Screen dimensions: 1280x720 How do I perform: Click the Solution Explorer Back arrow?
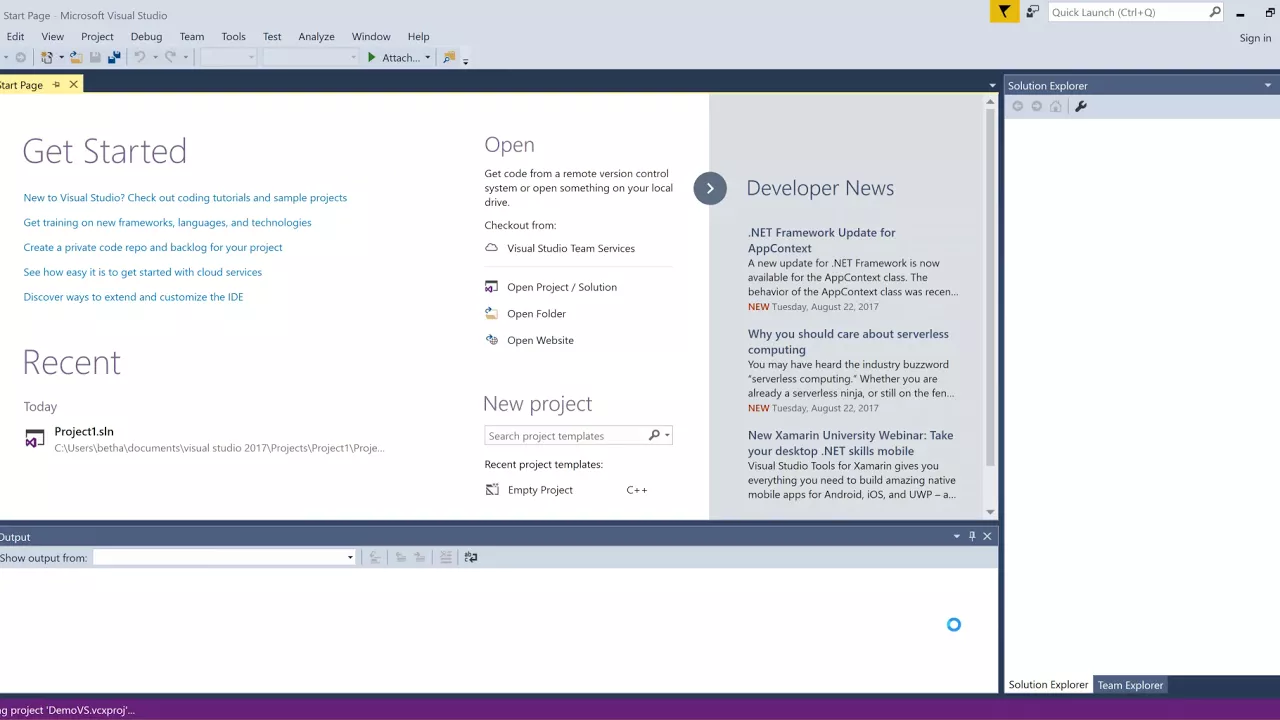(x=1017, y=106)
